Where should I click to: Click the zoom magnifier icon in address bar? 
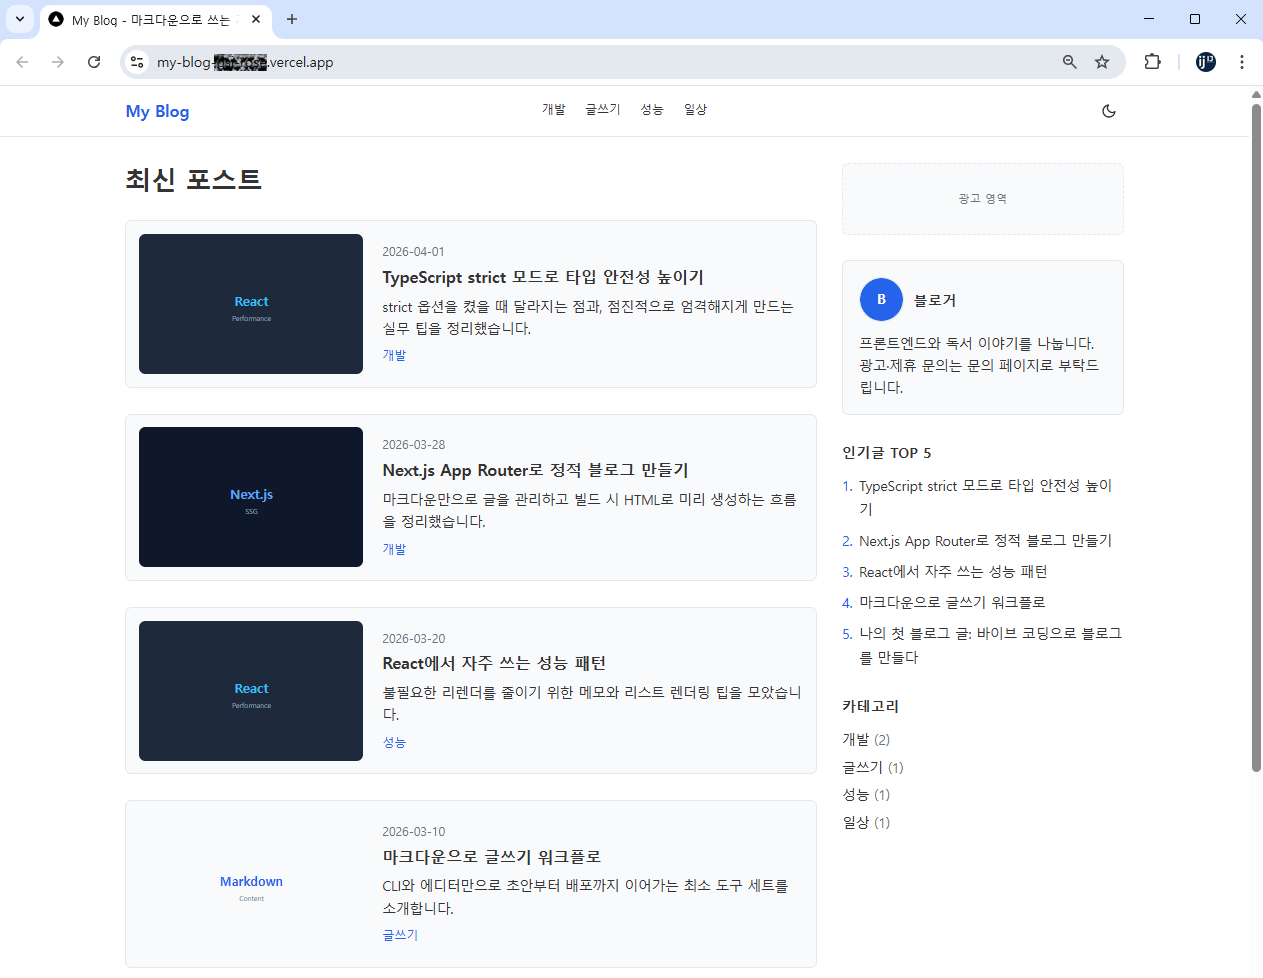1069,62
